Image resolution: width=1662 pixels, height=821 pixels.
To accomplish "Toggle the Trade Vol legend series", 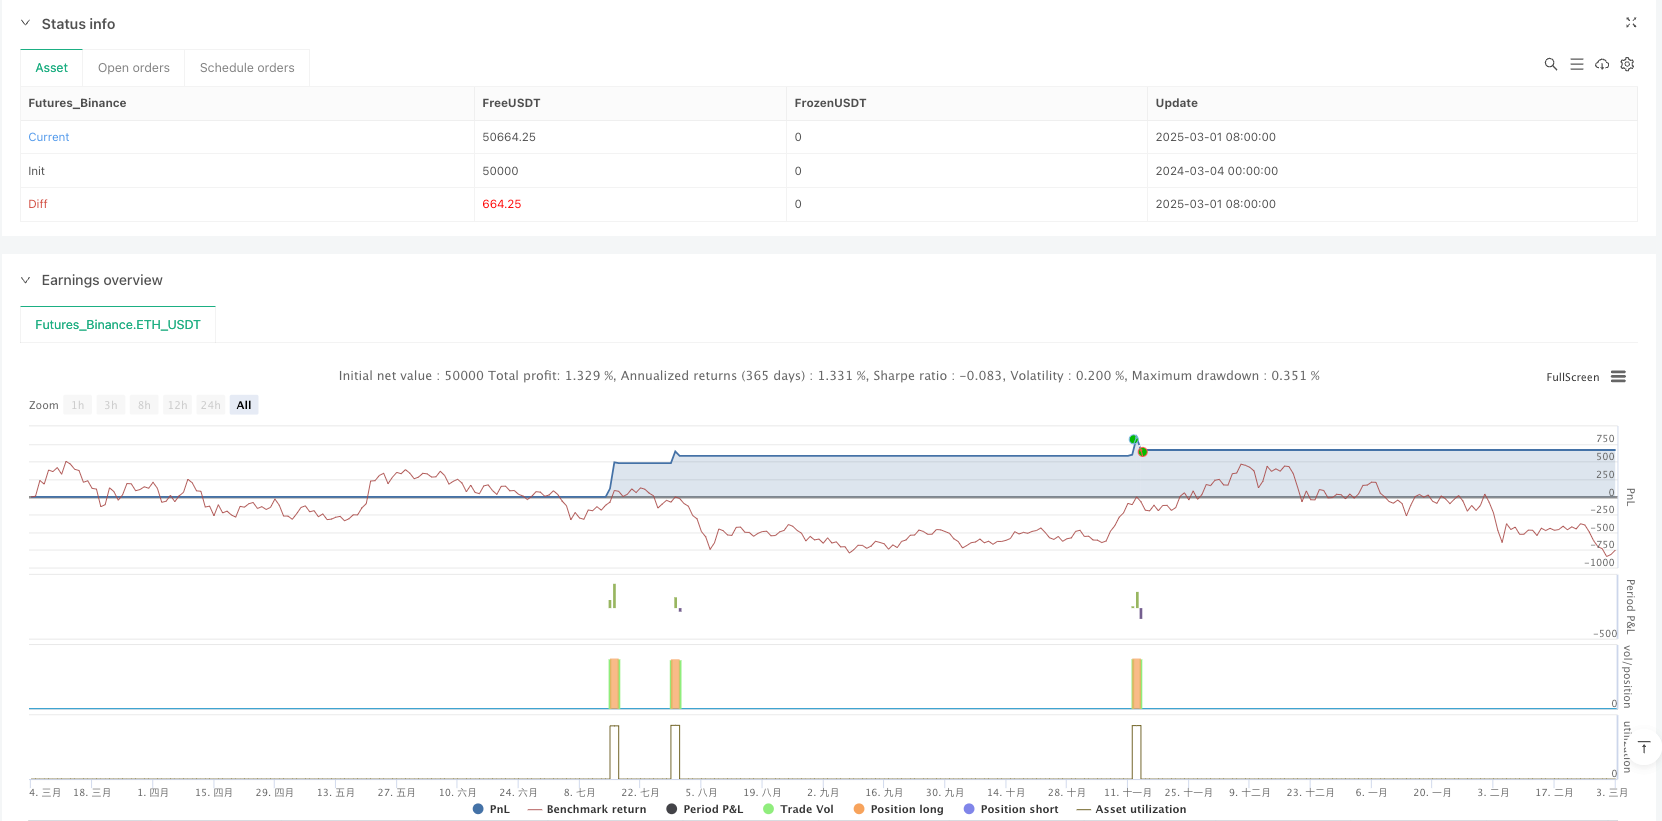I will click(798, 809).
